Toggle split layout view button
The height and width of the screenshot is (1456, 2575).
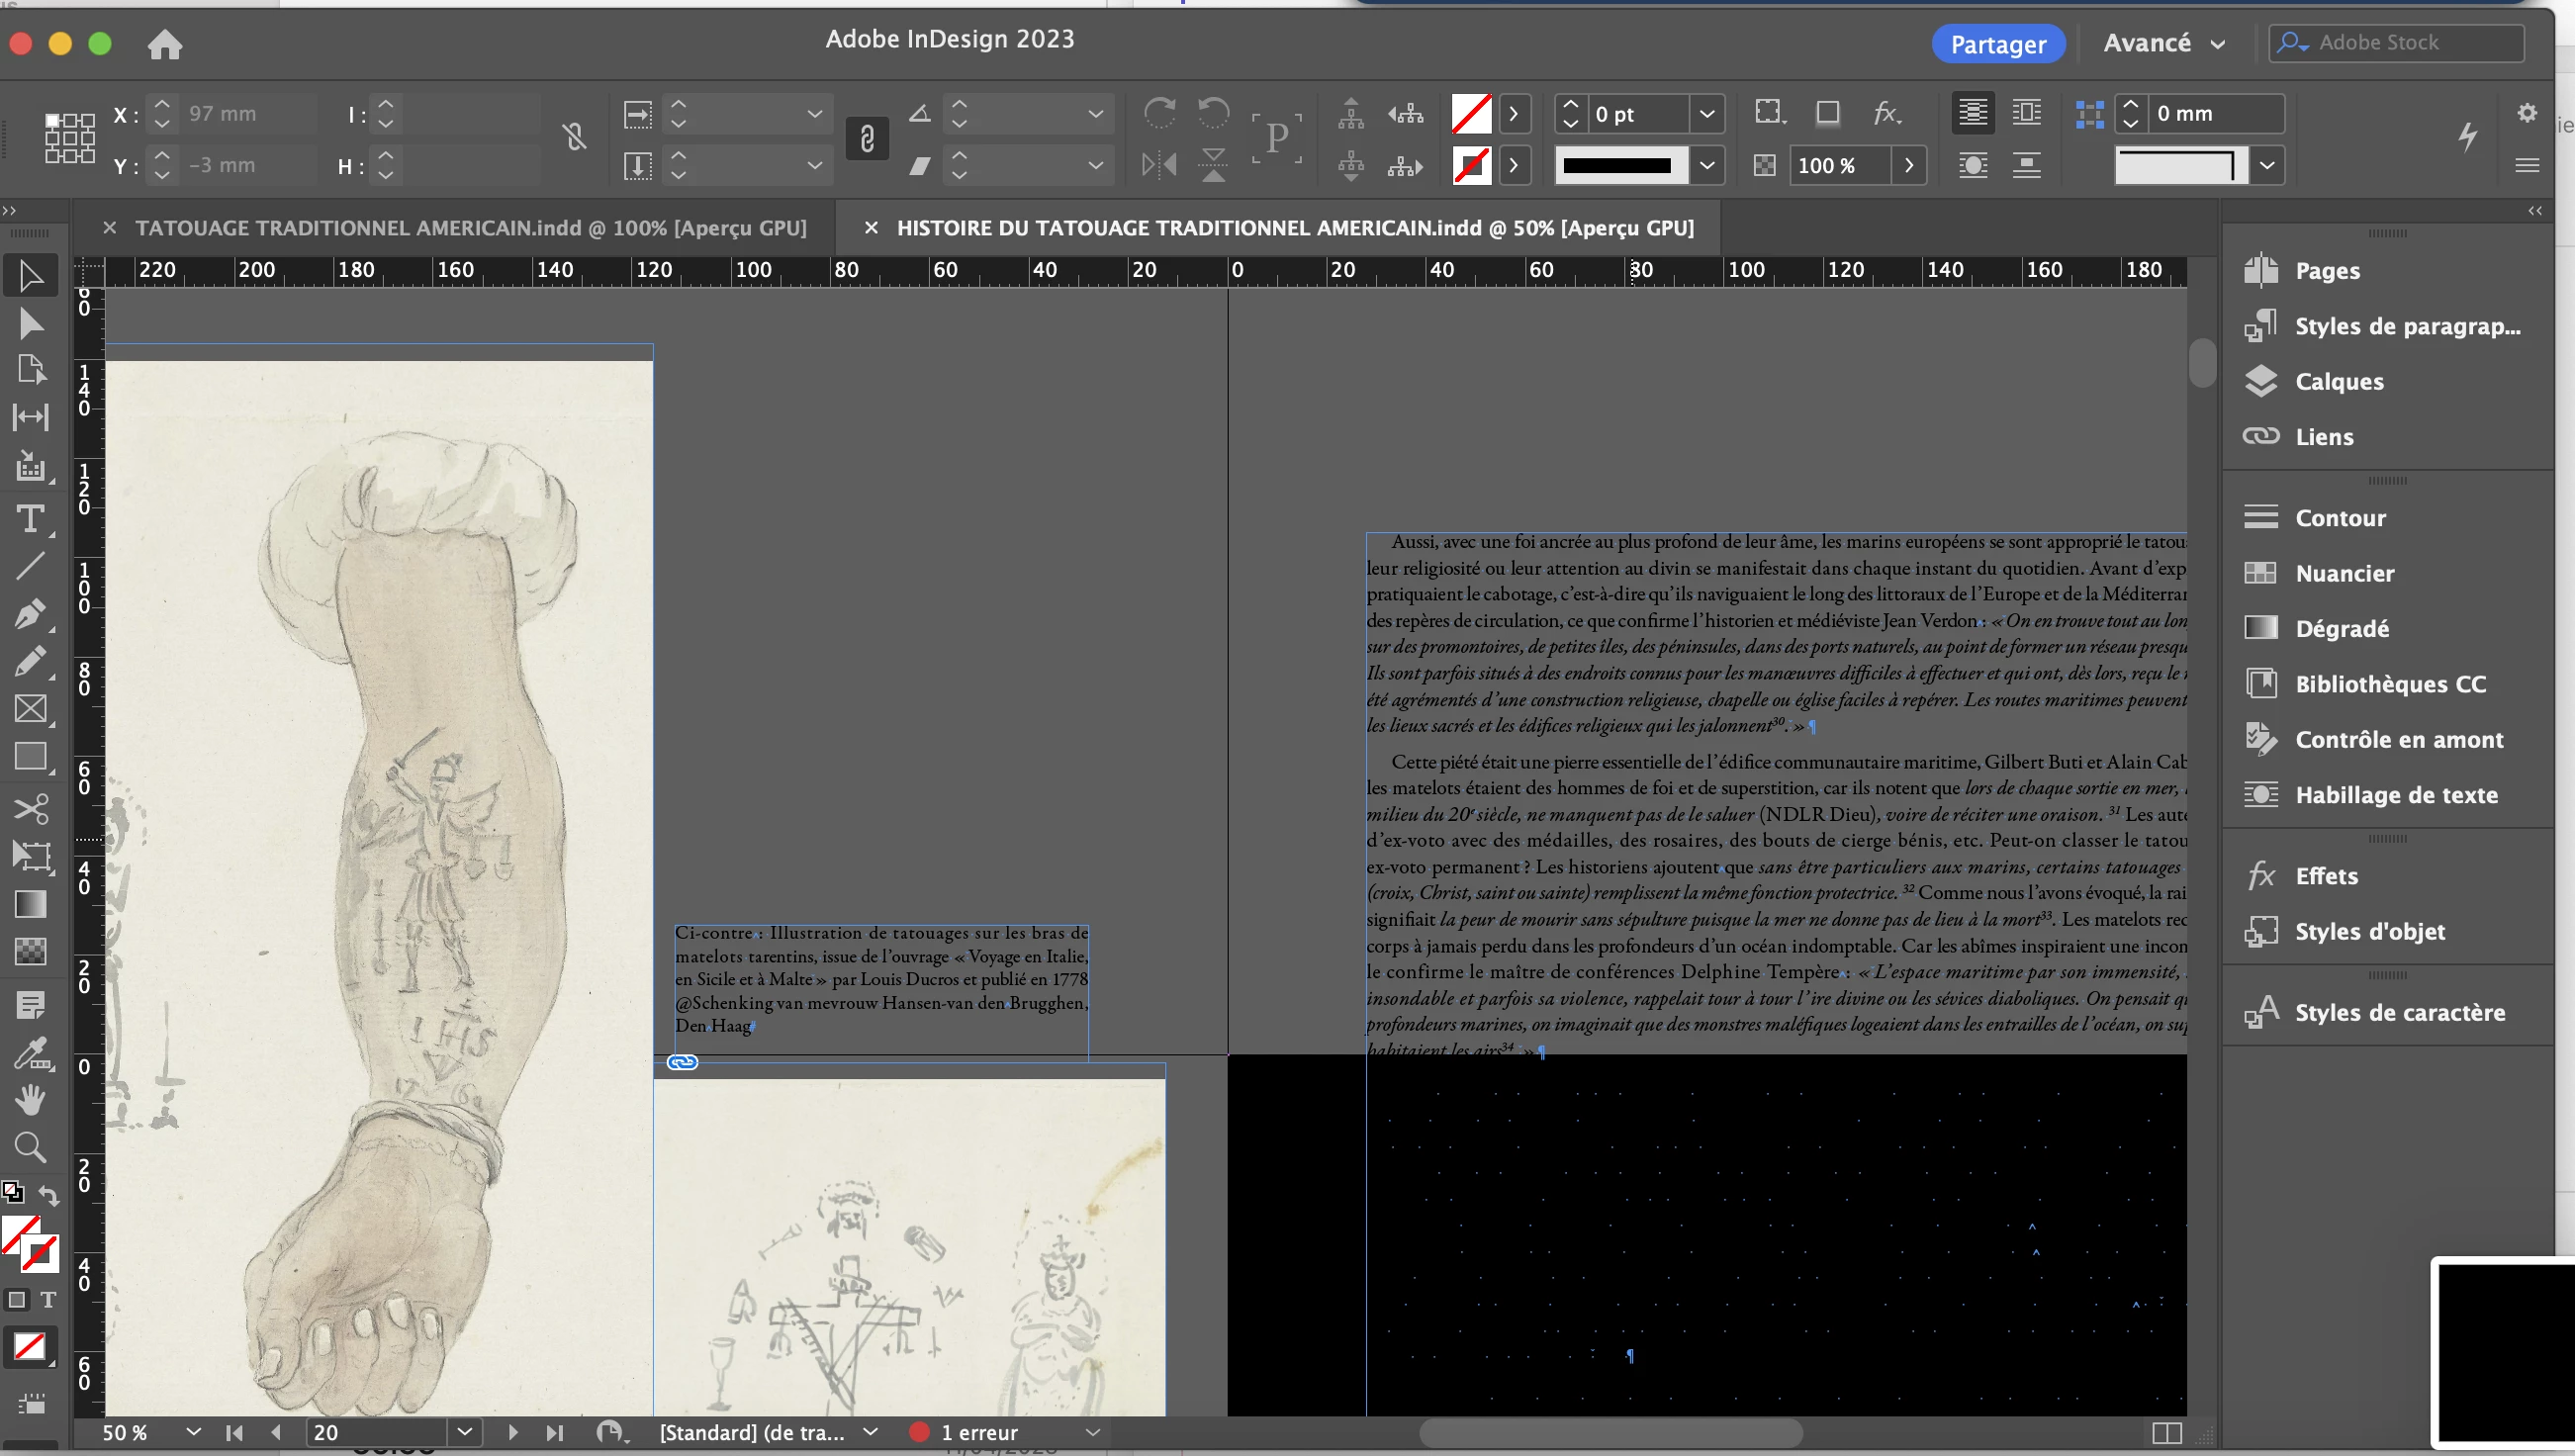(2166, 1432)
